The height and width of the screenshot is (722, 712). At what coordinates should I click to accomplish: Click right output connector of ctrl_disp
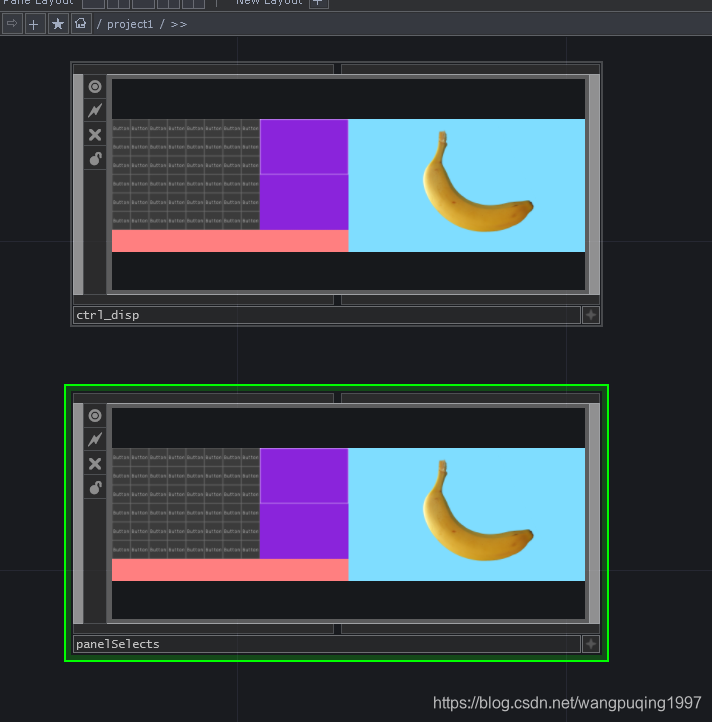[595, 185]
